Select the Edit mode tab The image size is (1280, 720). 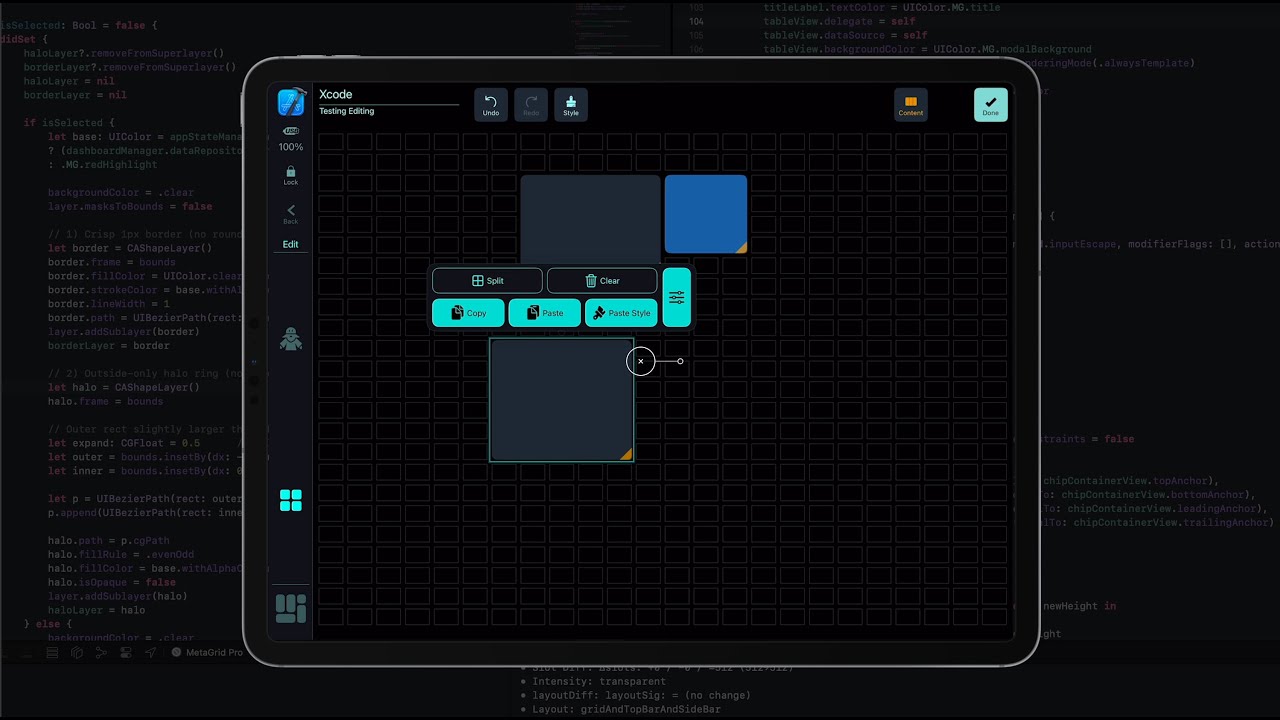(x=291, y=244)
